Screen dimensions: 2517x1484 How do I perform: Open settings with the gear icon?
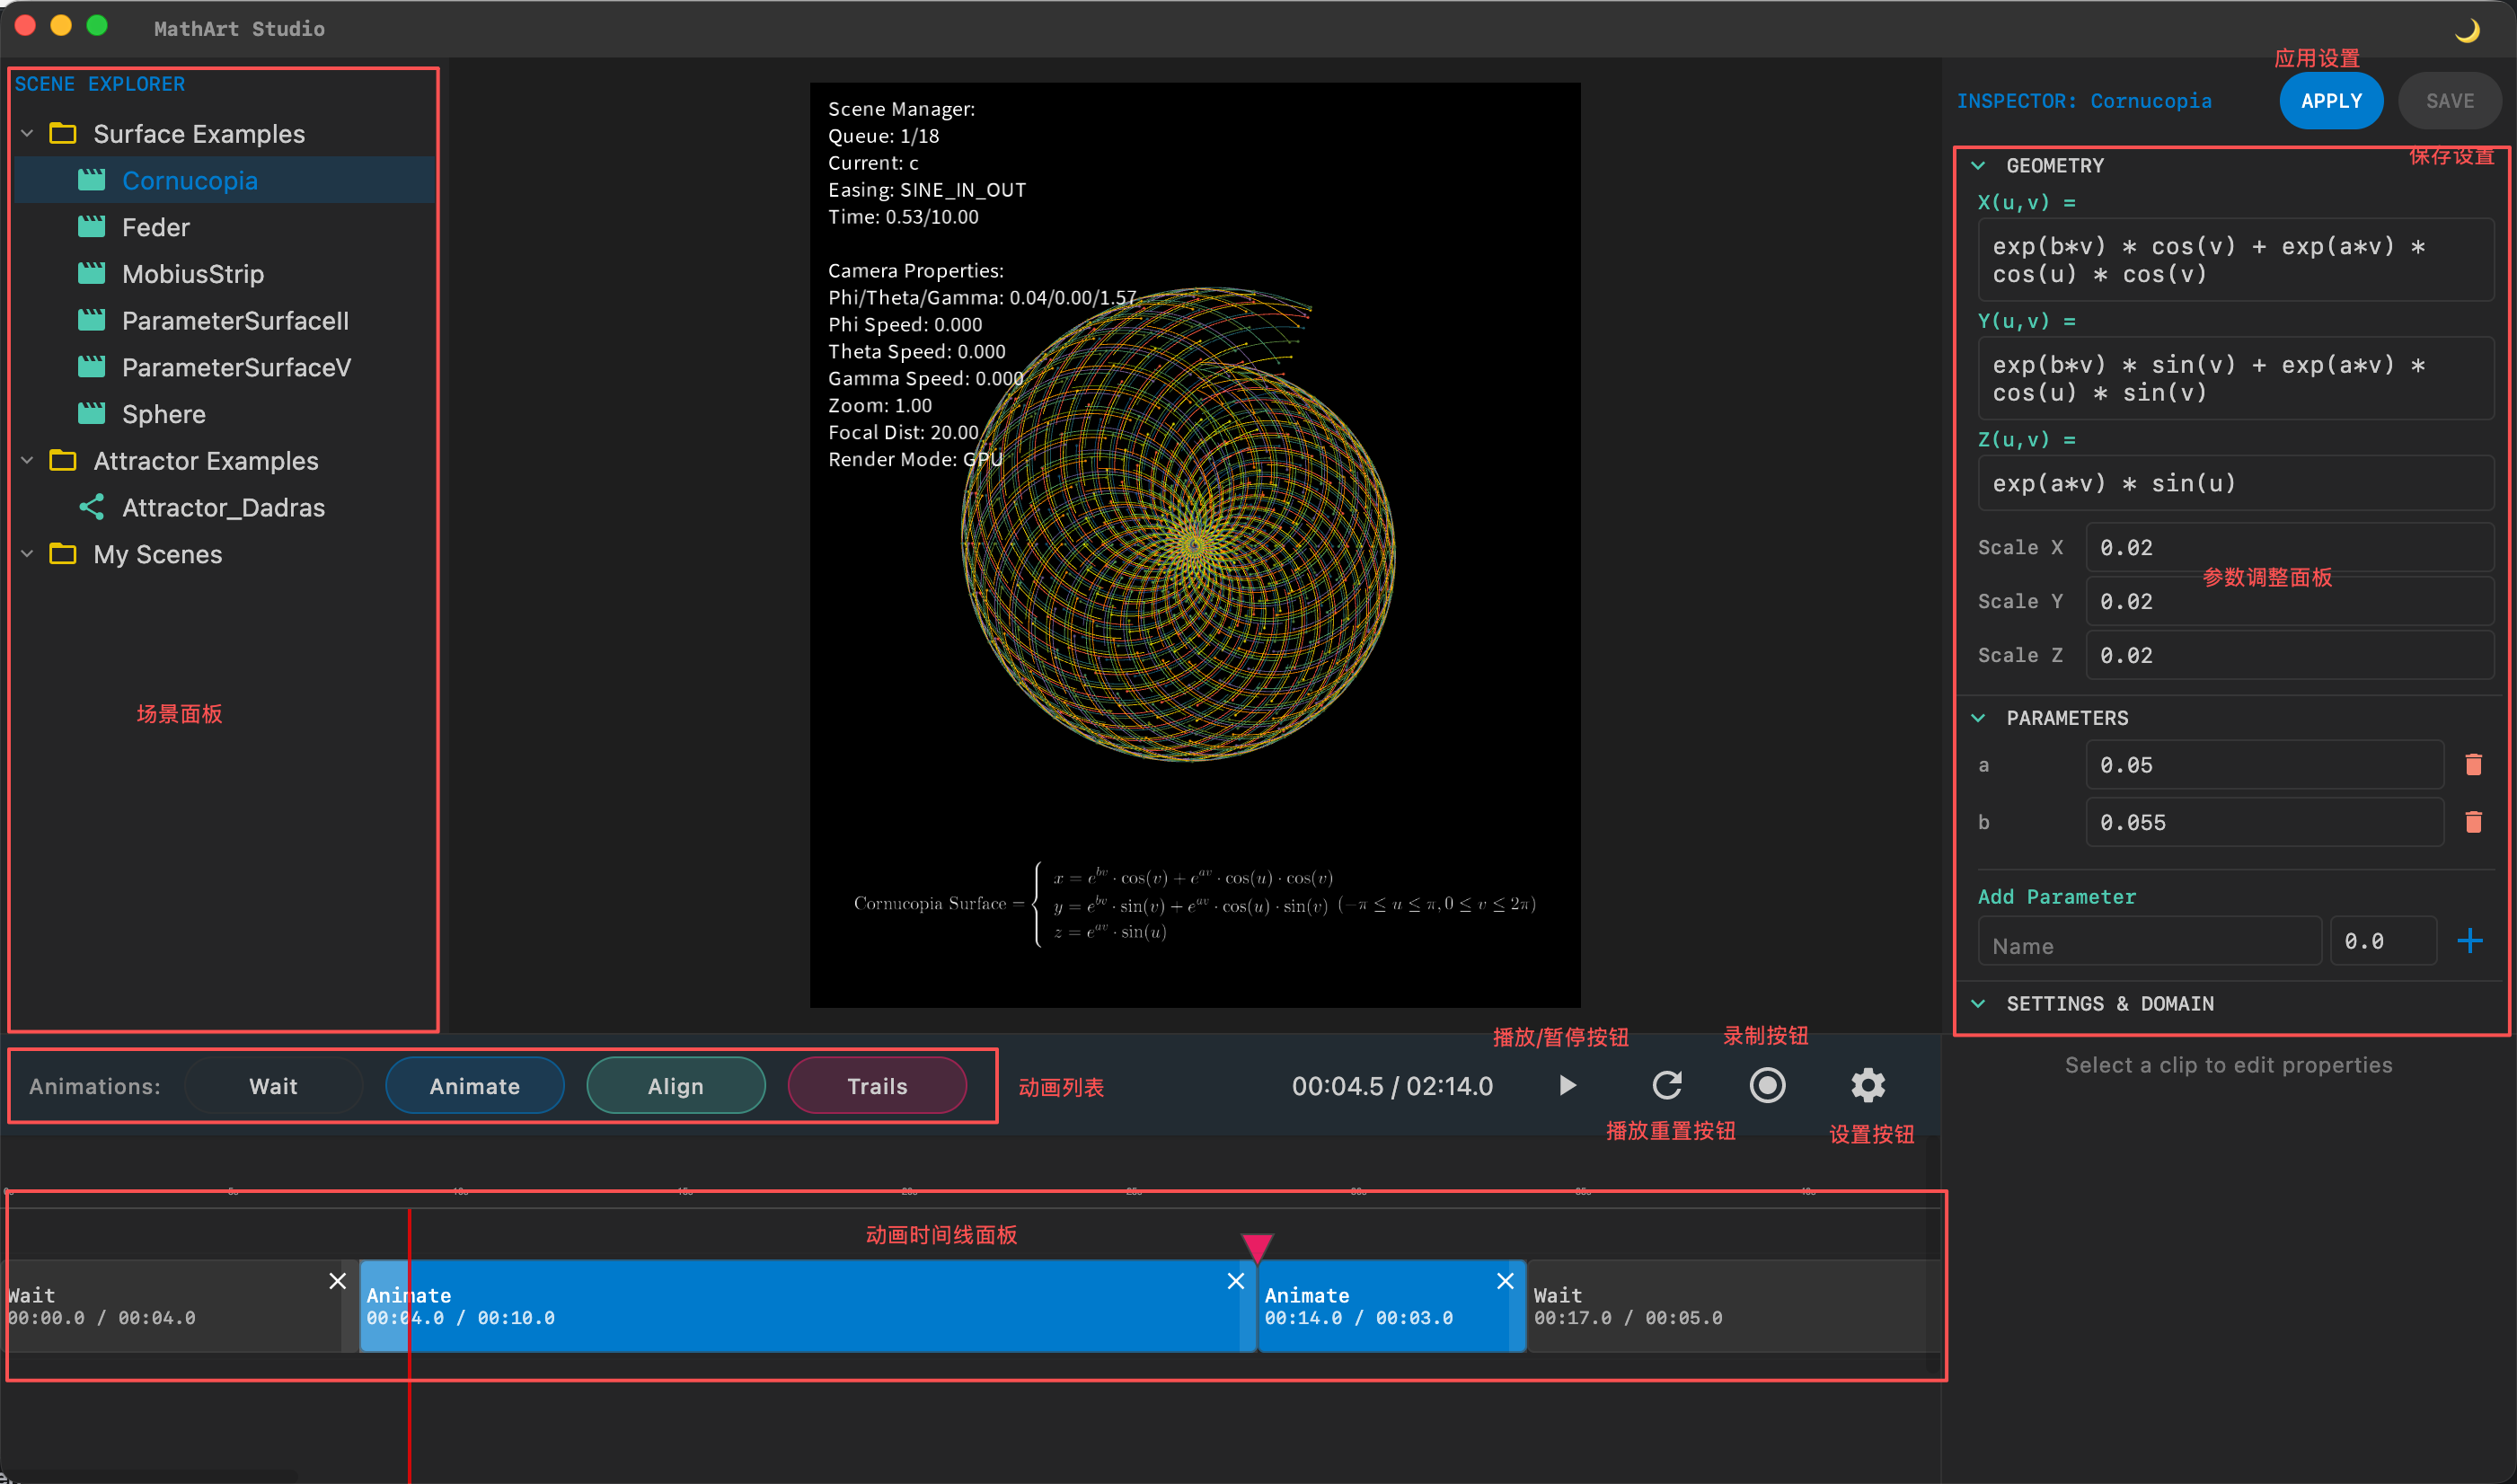tap(1867, 1085)
